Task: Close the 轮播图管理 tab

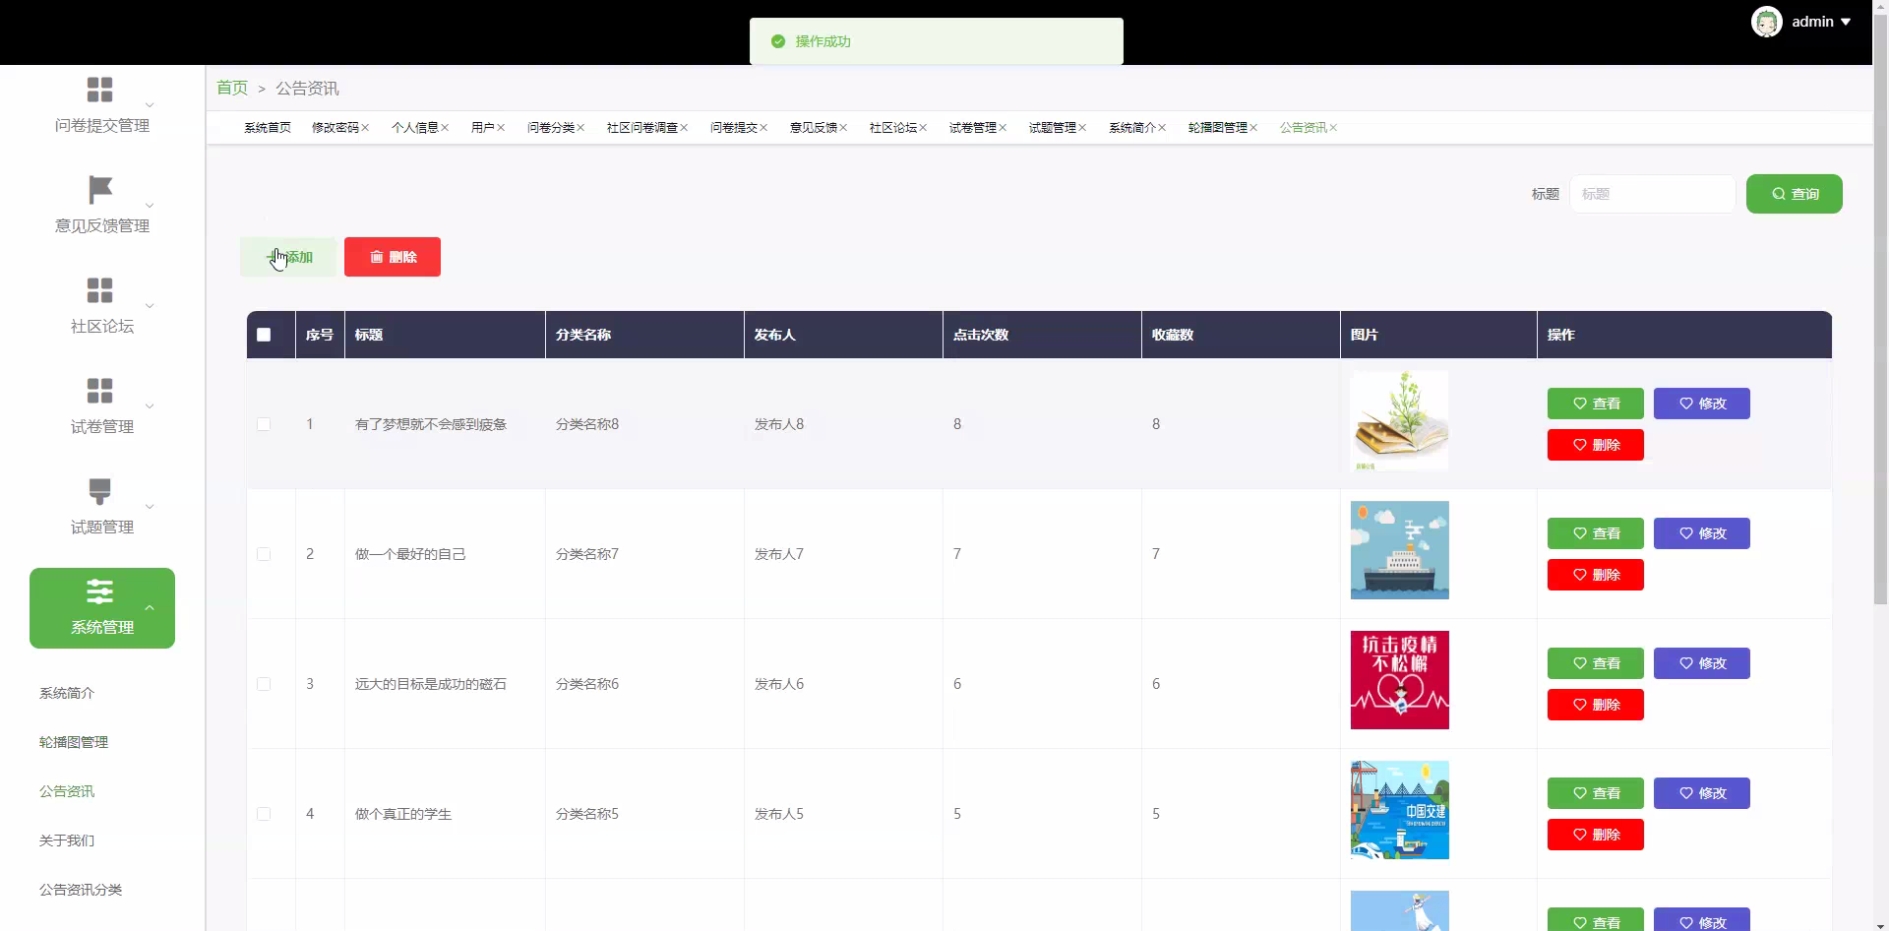Action: click(x=1254, y=128)
